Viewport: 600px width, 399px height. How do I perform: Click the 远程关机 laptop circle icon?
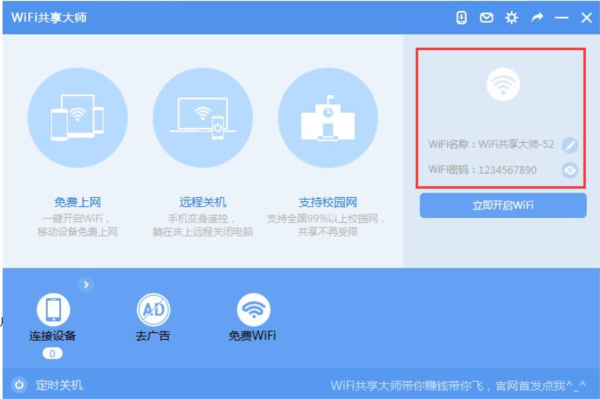pos(203,118)
